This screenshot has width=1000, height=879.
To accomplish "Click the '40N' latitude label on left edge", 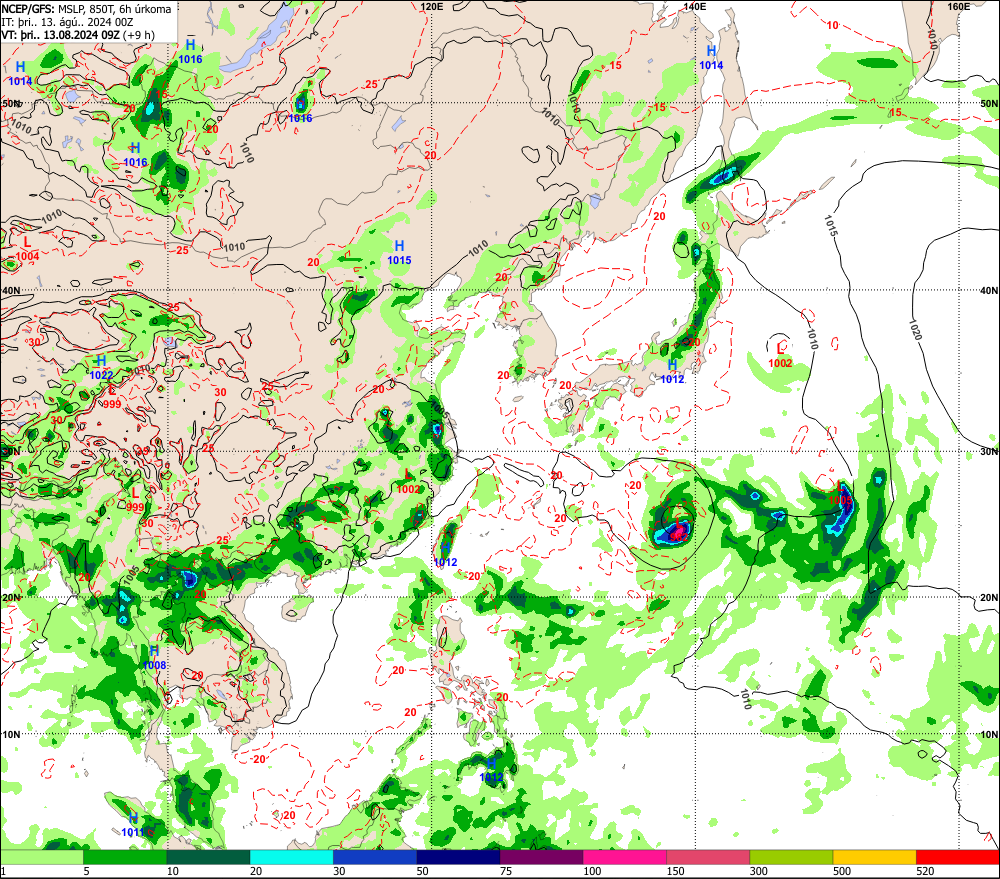I will [x=11, y=290].
